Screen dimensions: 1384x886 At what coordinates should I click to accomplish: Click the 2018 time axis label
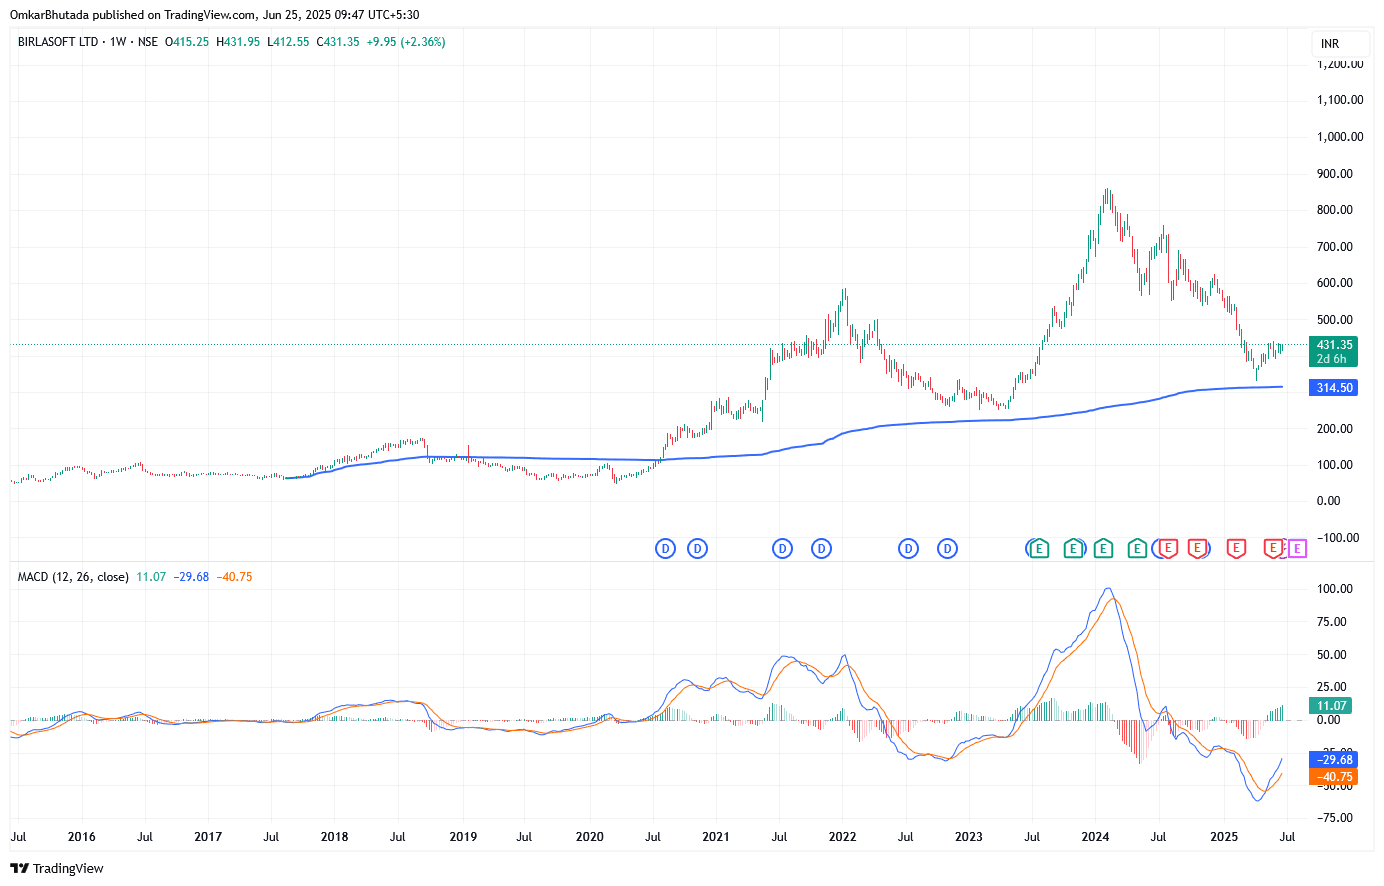pyautogui.click(x=335, y=837)
